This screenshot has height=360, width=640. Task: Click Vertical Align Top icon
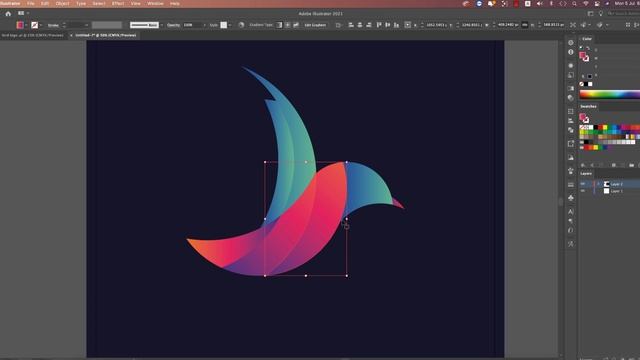[x=379, y=25]
